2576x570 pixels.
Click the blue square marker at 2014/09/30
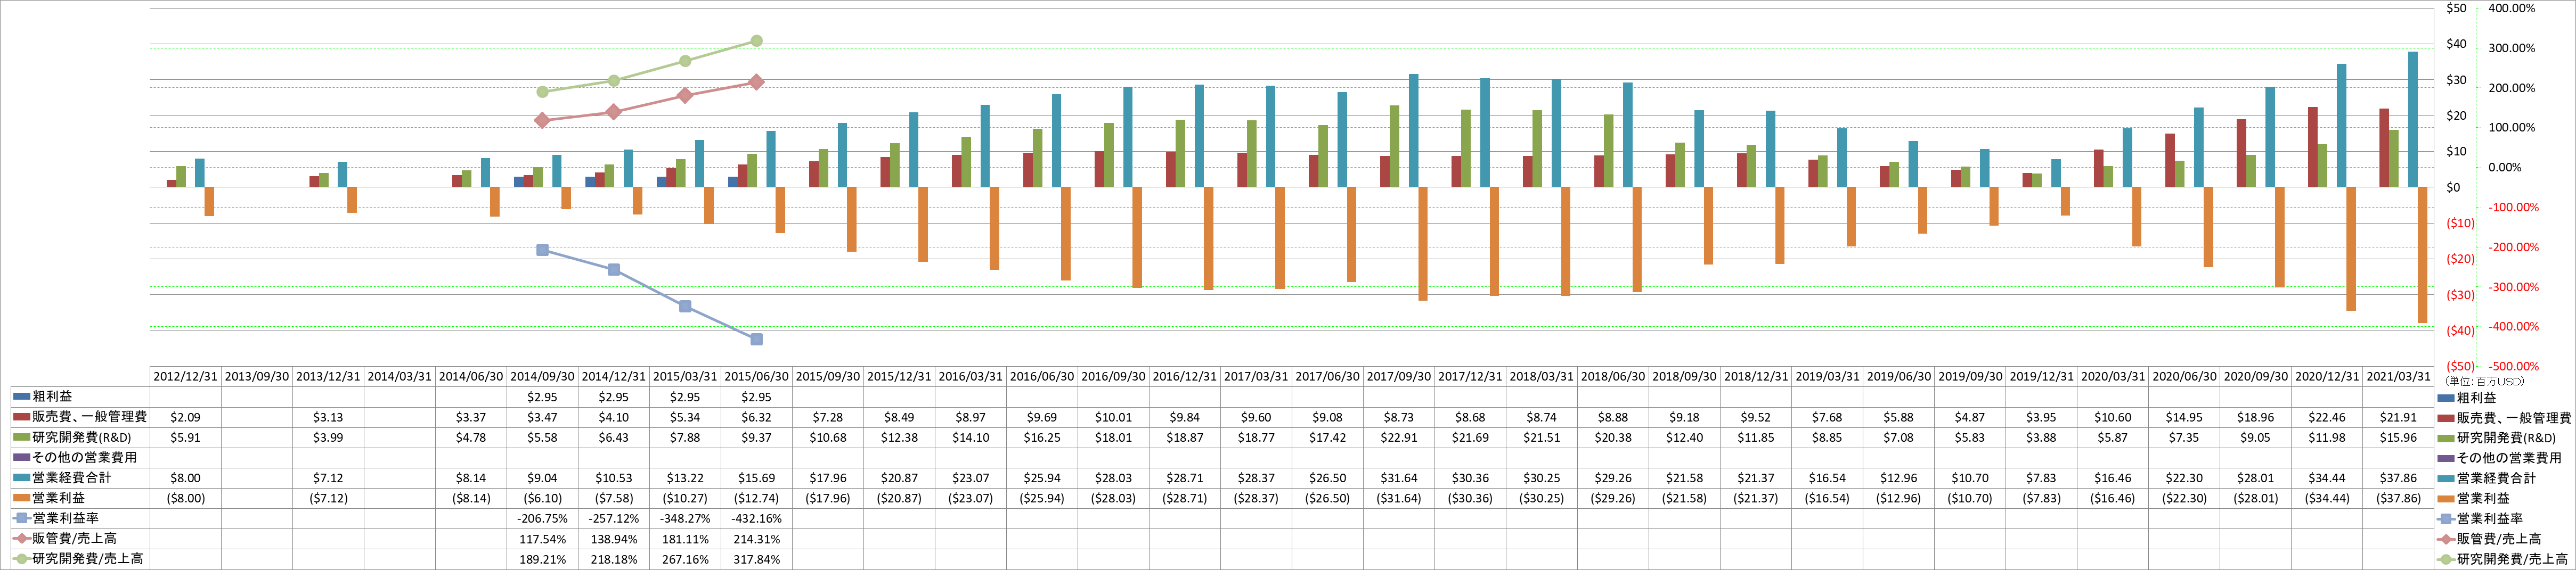coord(542,249)
